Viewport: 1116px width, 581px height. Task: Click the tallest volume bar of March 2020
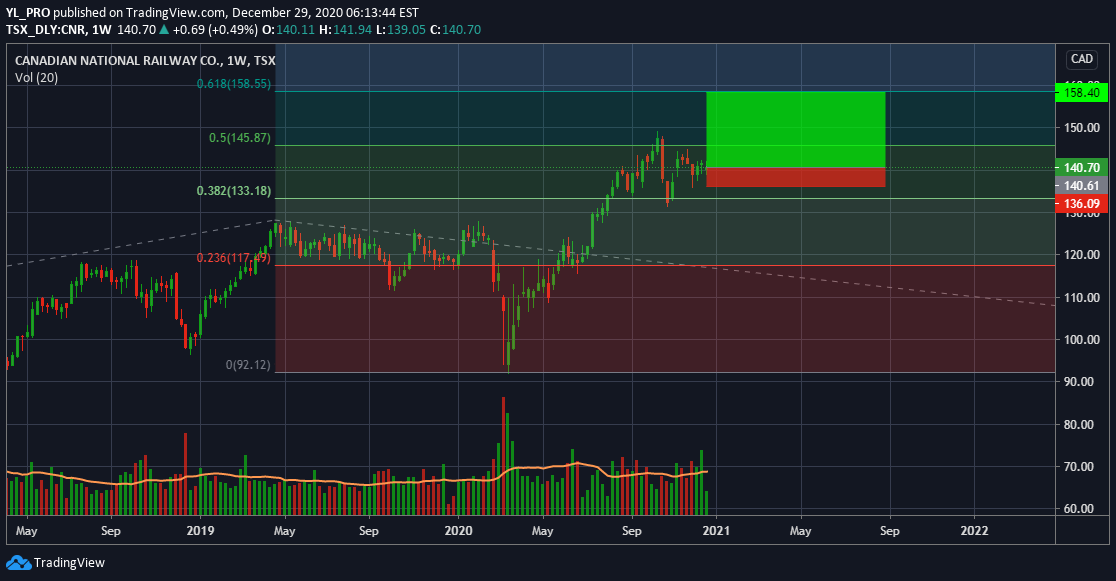pyautogui.click(x=504, y=456)
